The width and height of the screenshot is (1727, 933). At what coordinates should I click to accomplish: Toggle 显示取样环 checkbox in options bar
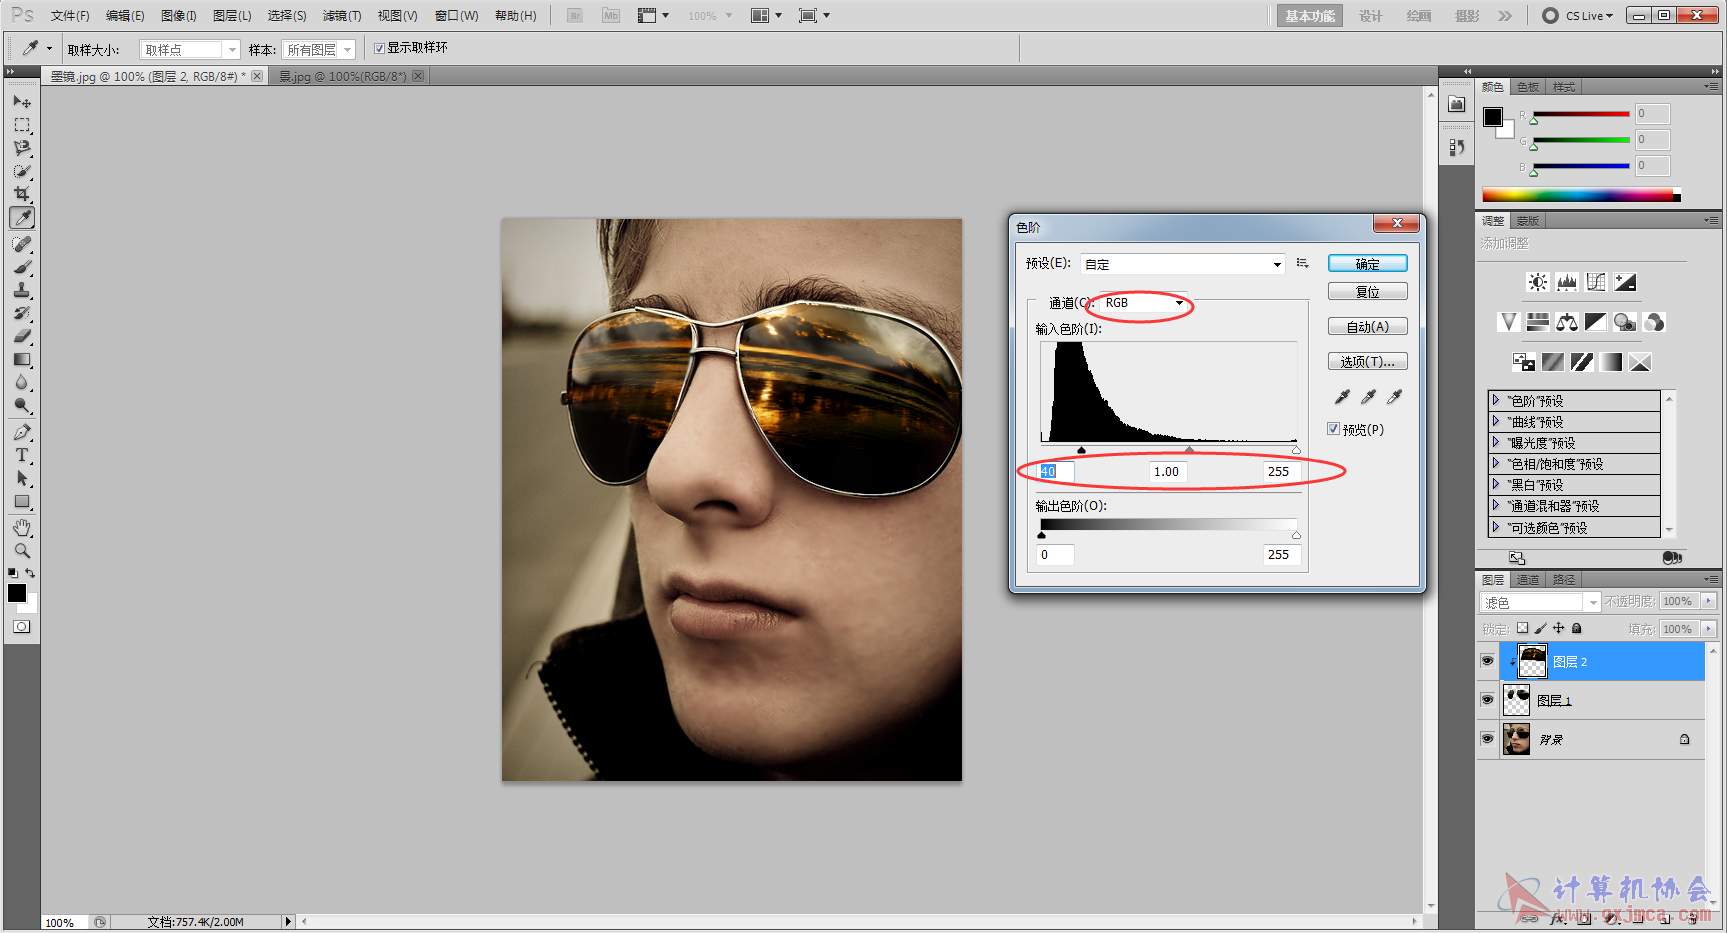(x=379, y=48)
